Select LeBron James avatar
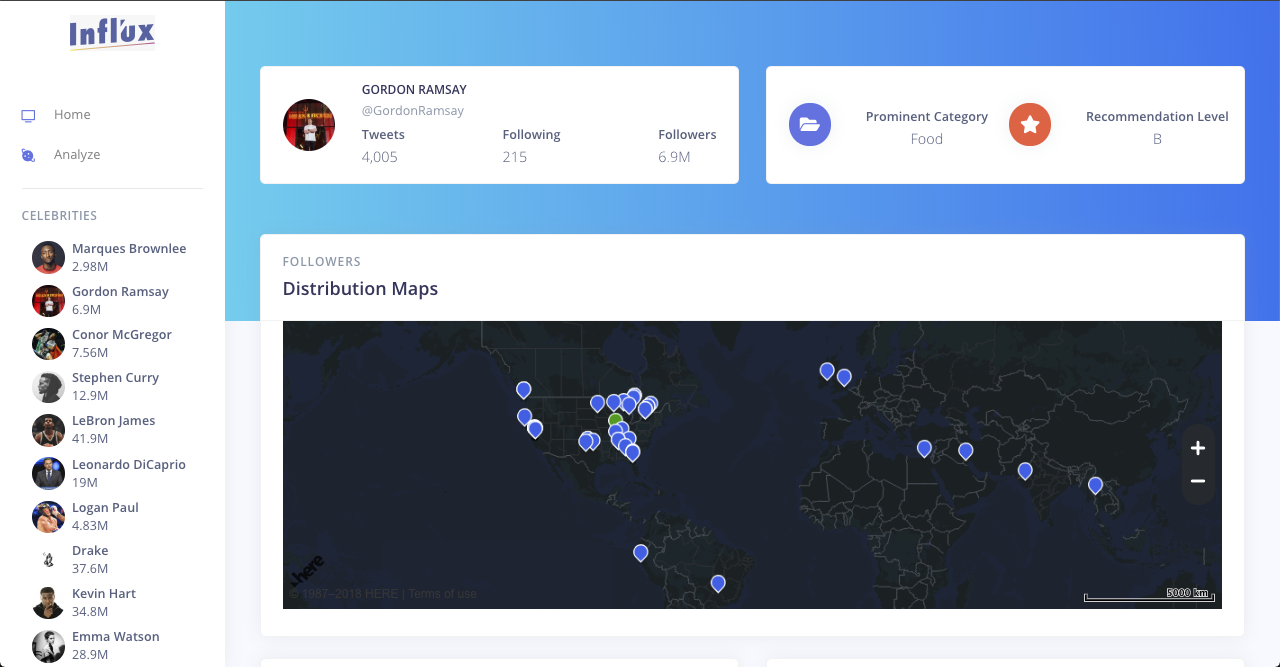 pyautogui.click(x=48, y=429)
